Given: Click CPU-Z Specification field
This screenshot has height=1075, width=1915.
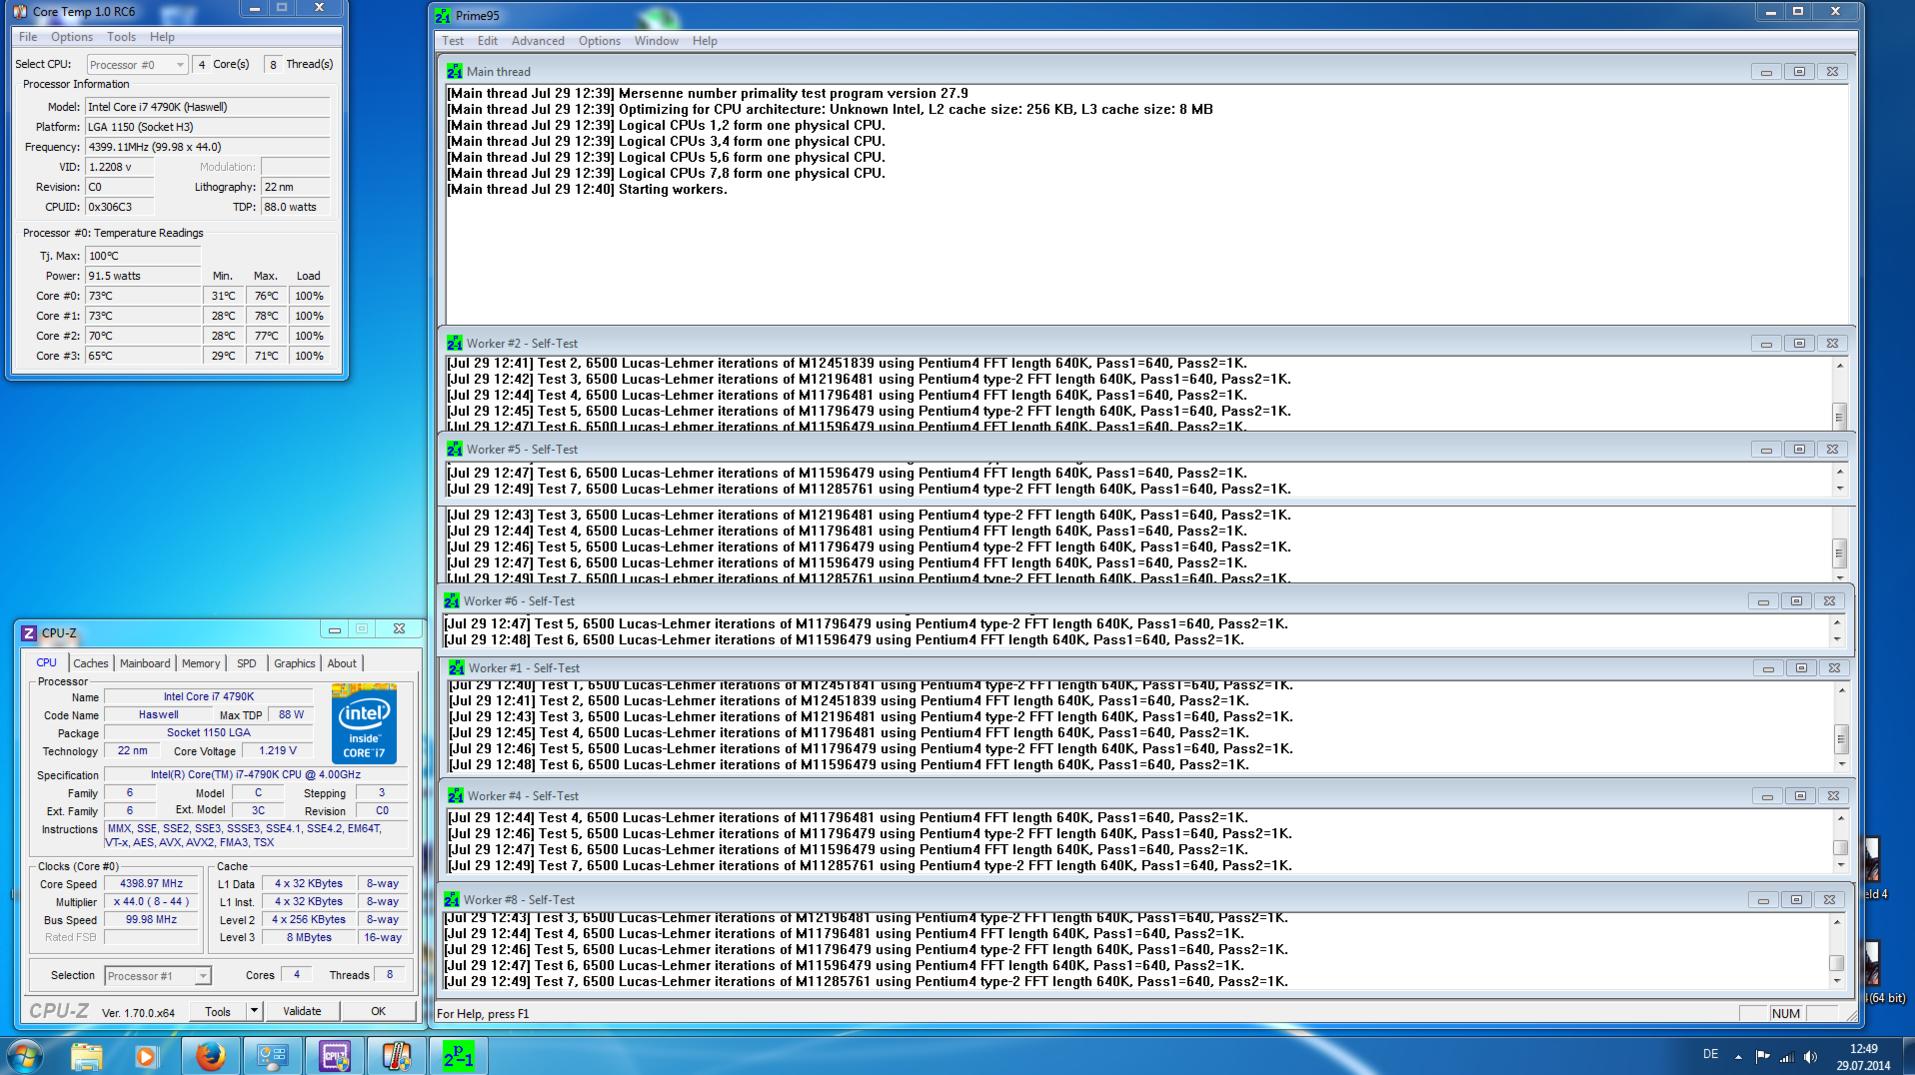Looking at the screenshot, I should pyautogui.click(x=256, y=775).
